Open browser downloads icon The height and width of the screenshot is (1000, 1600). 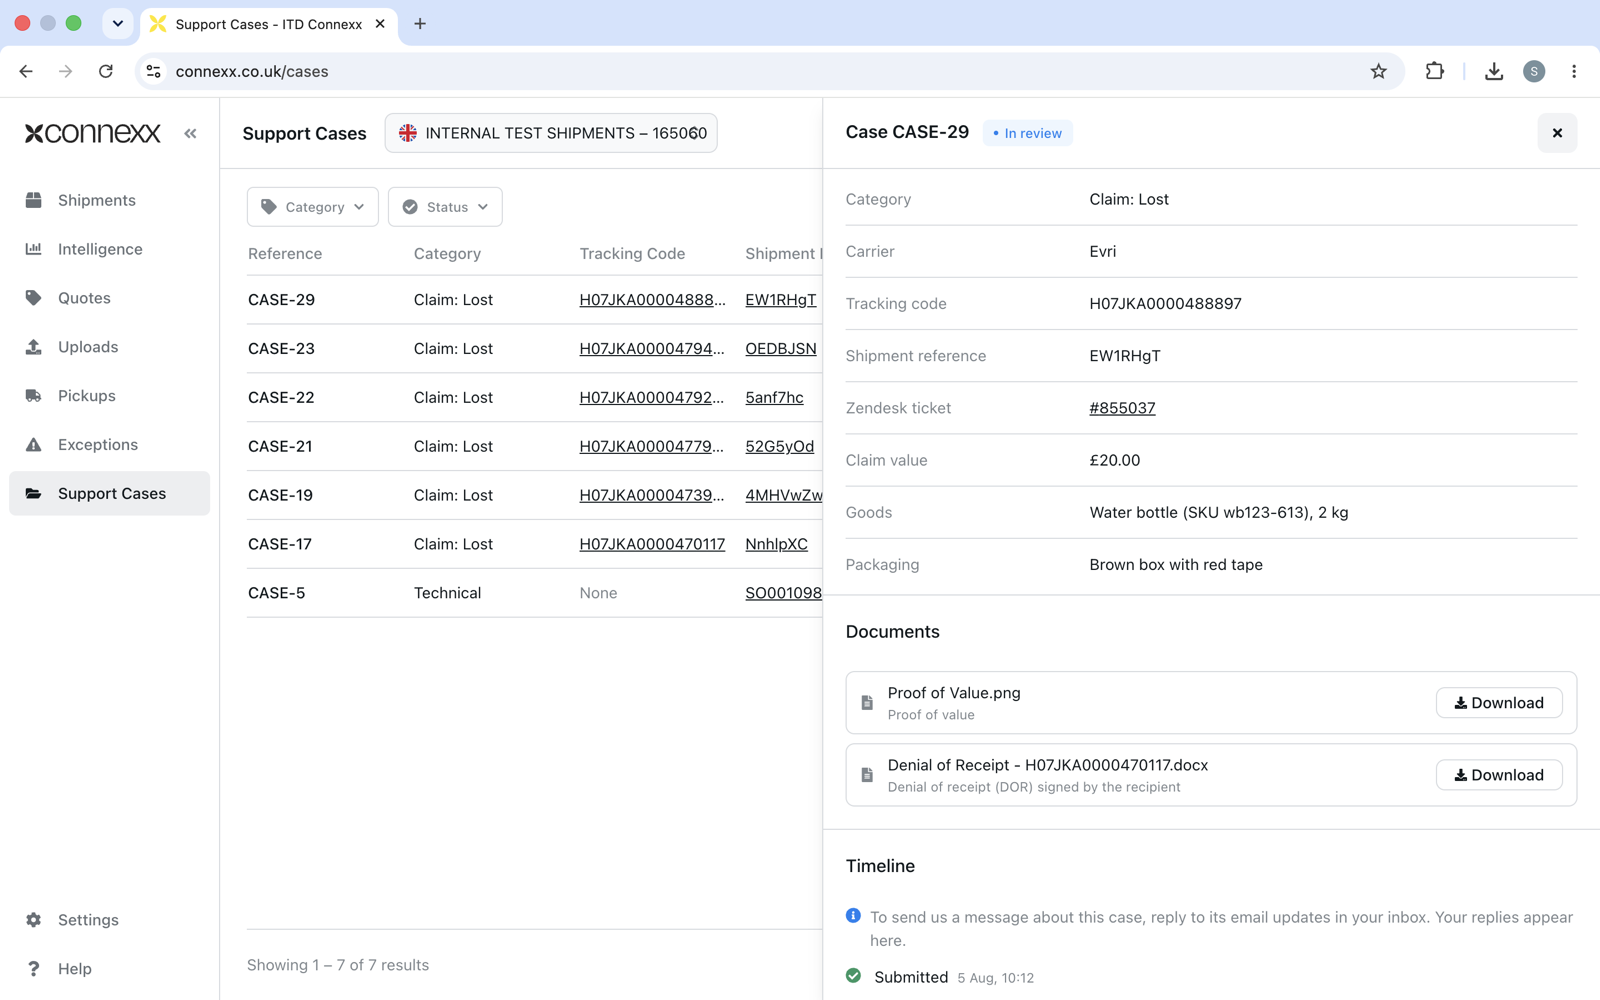tap(1493, 71)
